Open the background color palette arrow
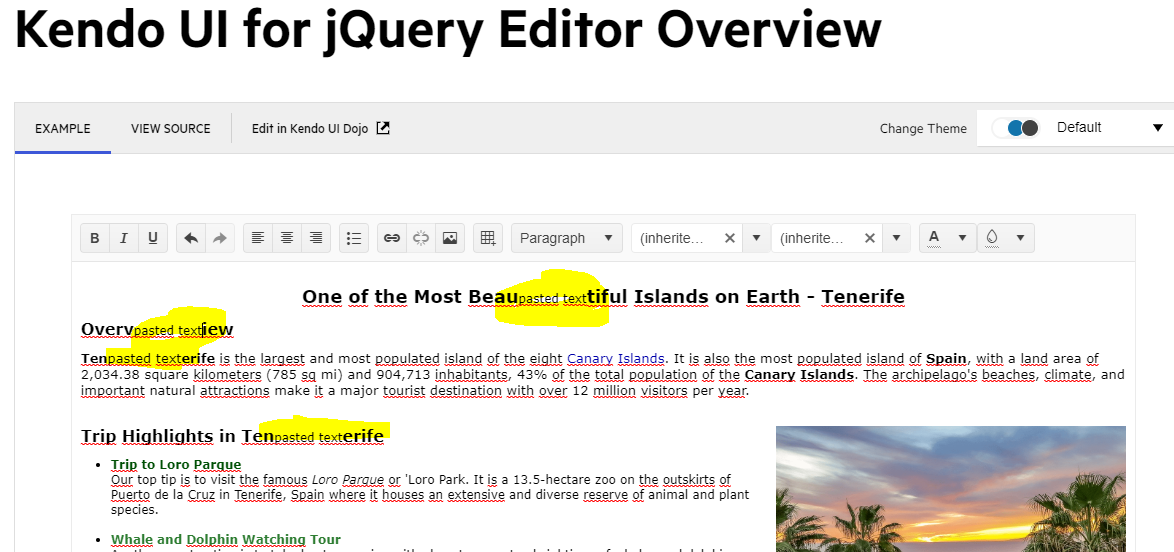 coord(1021,238)
